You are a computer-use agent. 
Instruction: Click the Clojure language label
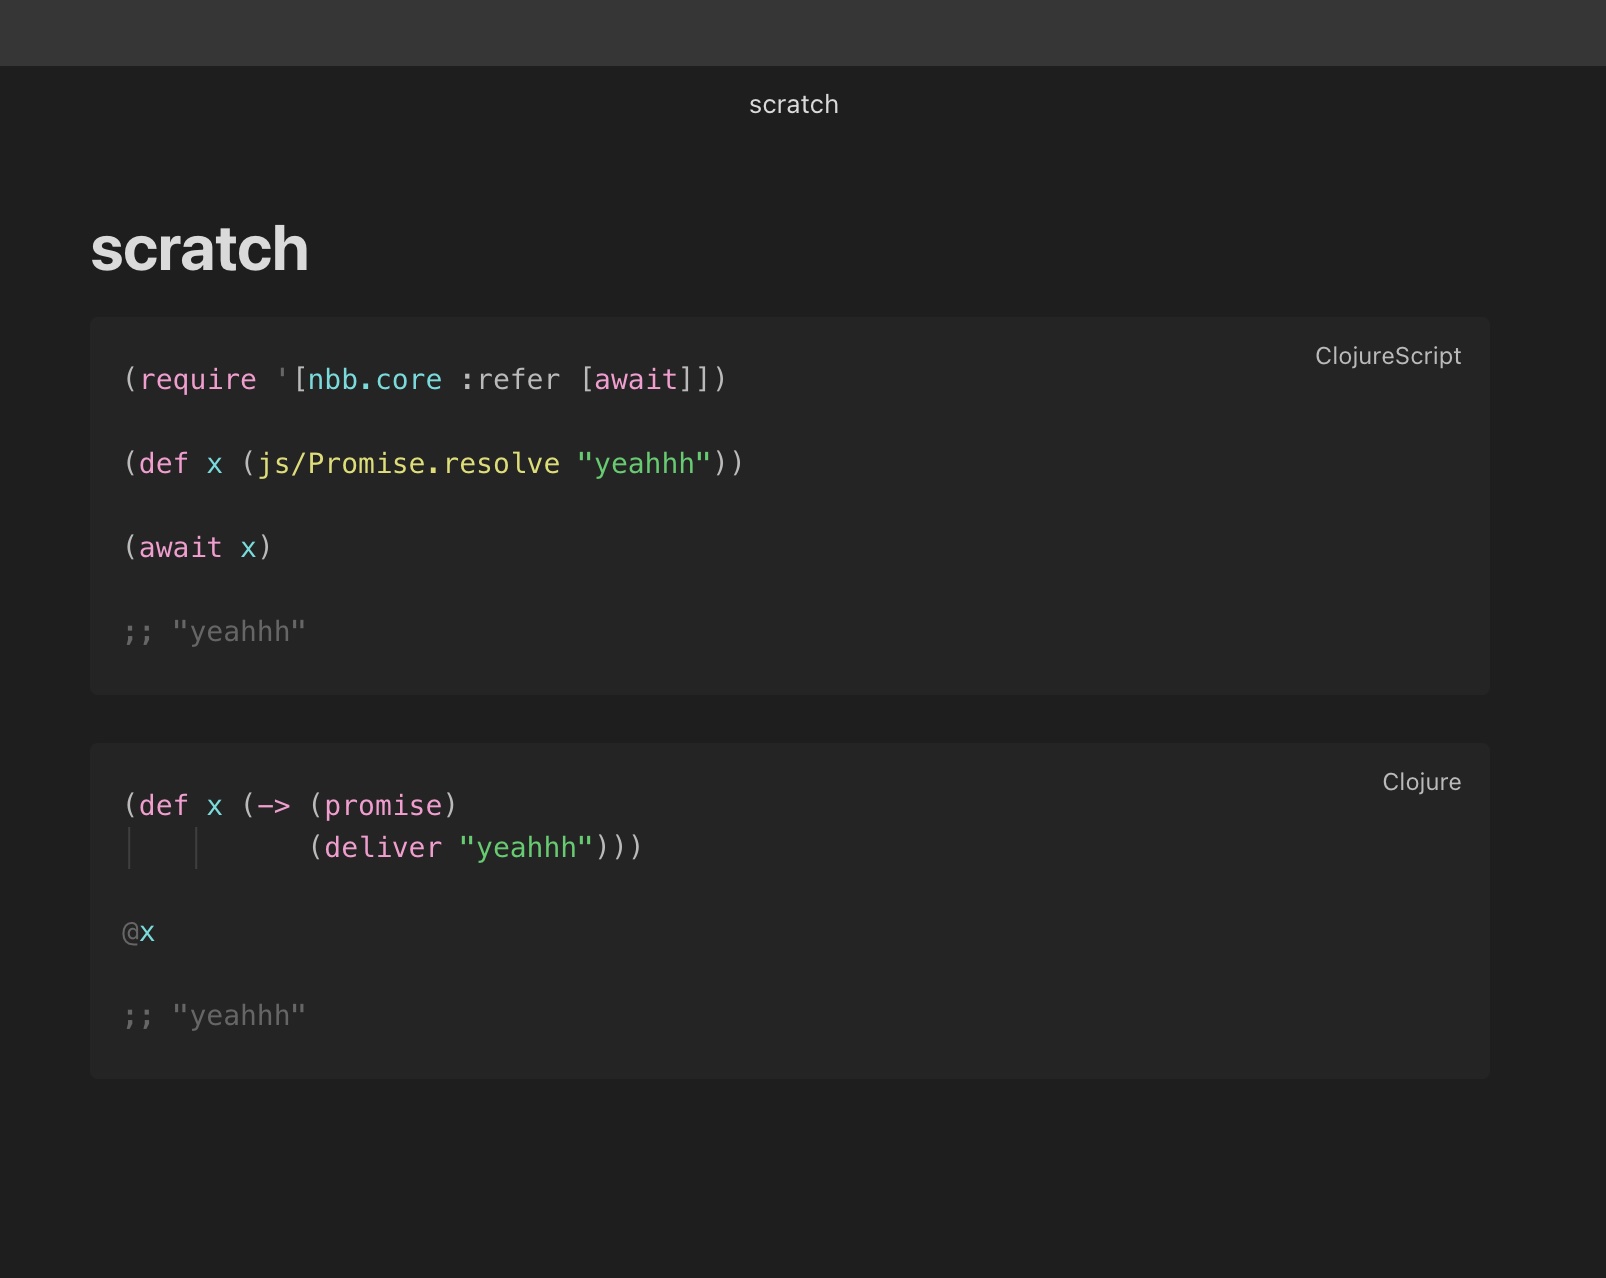1421,782
